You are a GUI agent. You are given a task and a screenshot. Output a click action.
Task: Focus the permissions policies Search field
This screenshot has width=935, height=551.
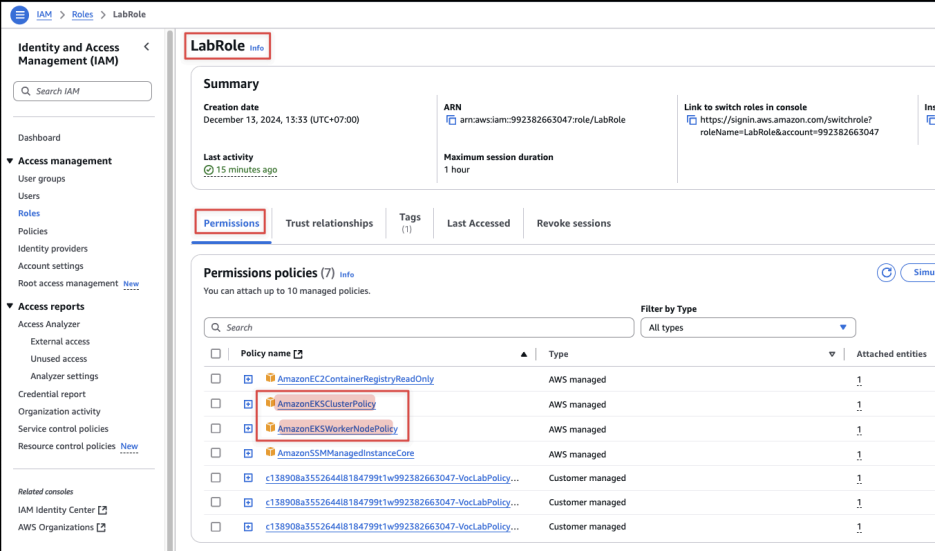pyautogui.click(x=419, y=327)
